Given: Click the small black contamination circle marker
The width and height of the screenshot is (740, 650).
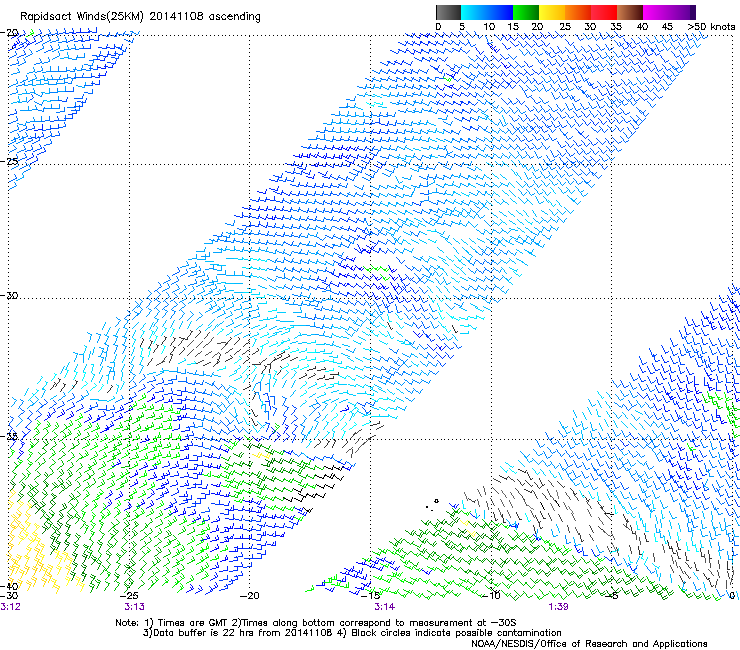Looking at the screenshot, I should (x=437, y=501).
